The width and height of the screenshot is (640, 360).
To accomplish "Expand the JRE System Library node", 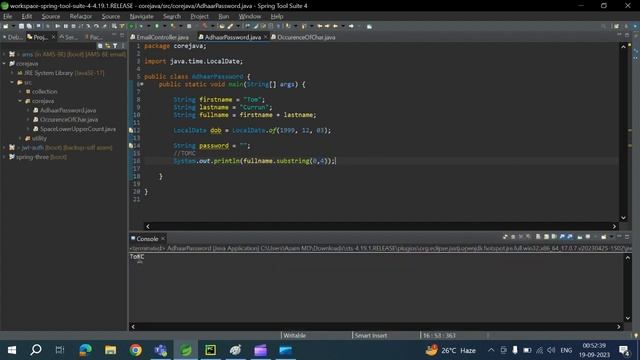I will tap(12, 73).
